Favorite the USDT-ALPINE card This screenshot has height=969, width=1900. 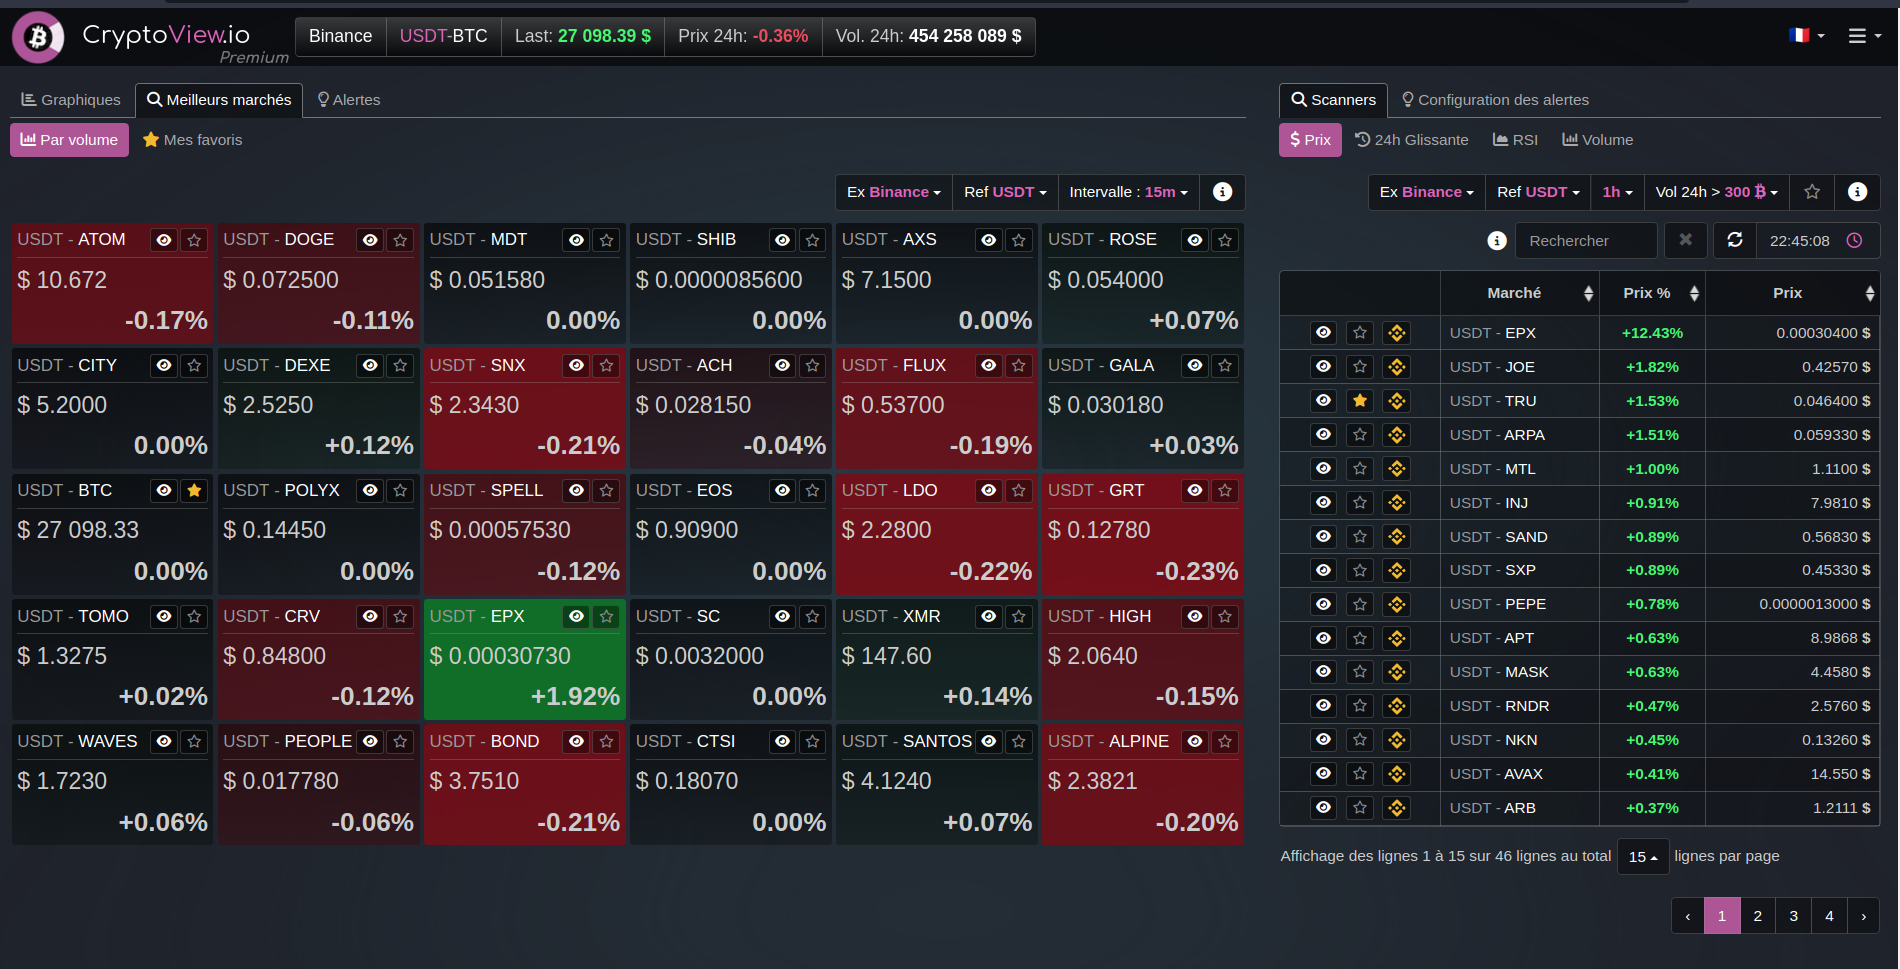(1225, 742)
